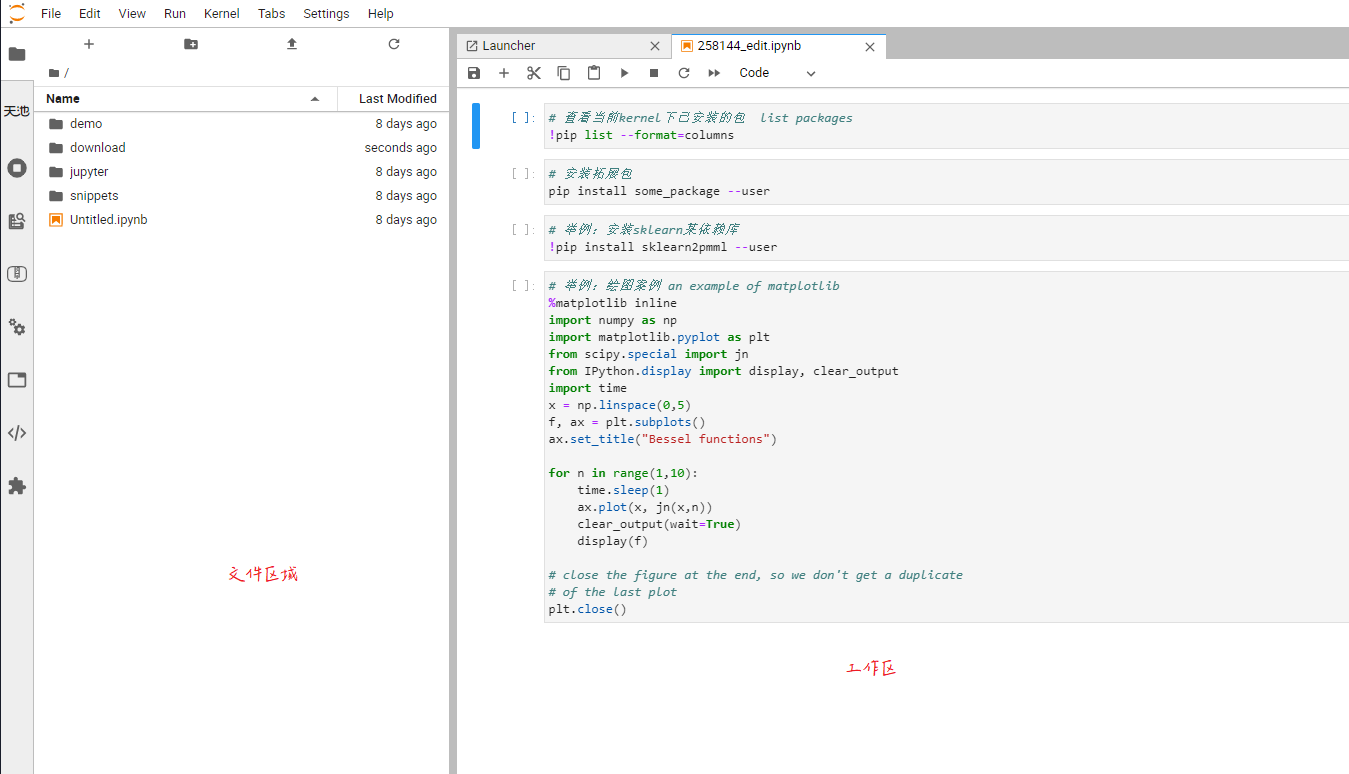Select the snippets folder
This screenshot has height=774, width=1349.
tap(241, 196)
